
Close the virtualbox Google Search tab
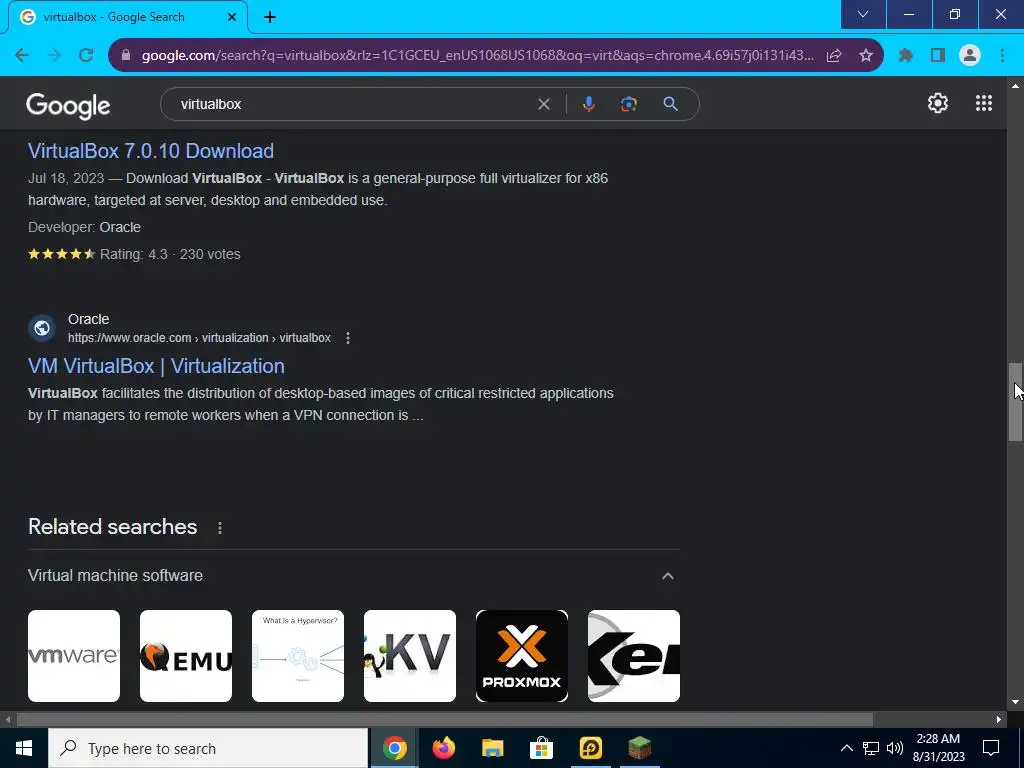(232, 17)
